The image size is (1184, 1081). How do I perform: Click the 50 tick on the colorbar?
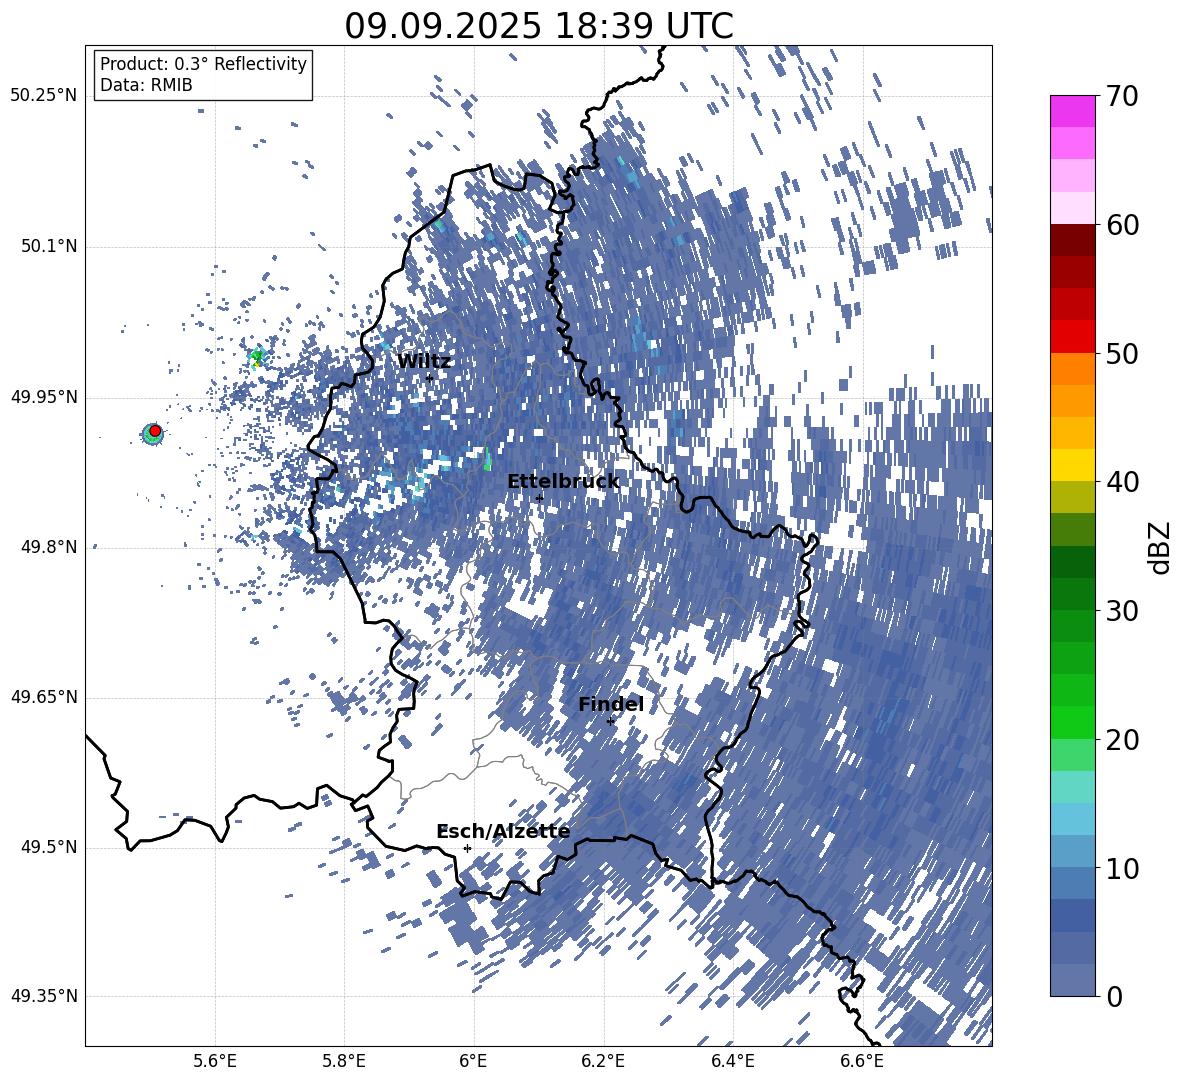pos(1122,354)
